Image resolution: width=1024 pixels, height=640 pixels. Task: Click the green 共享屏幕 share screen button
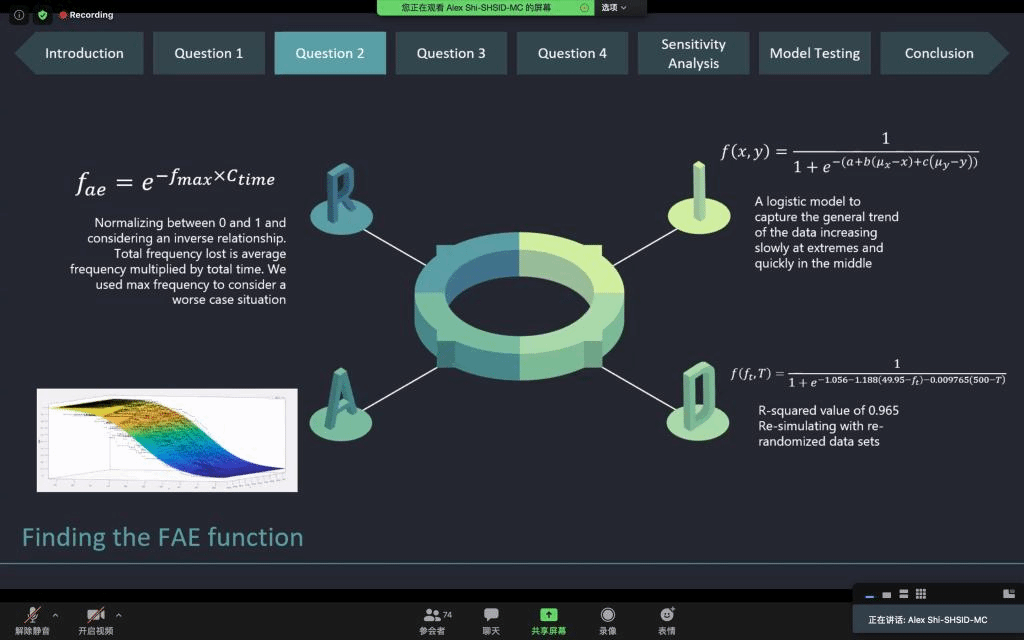click(x=549, y=620)
